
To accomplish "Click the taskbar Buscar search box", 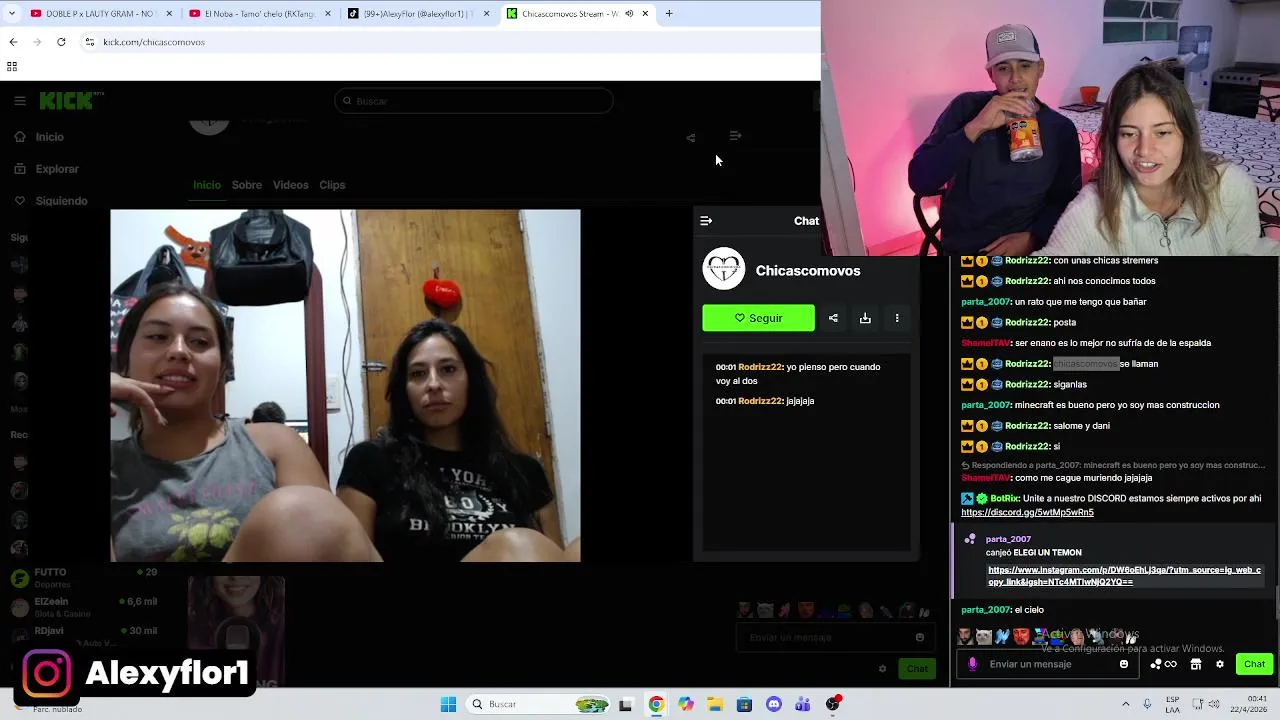I will click(x=538, y=704).
